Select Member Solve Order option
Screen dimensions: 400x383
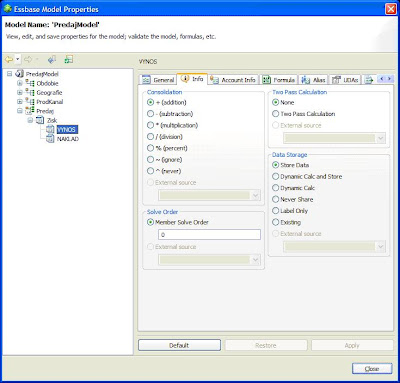pyautogui.click(x=150, y=222)
